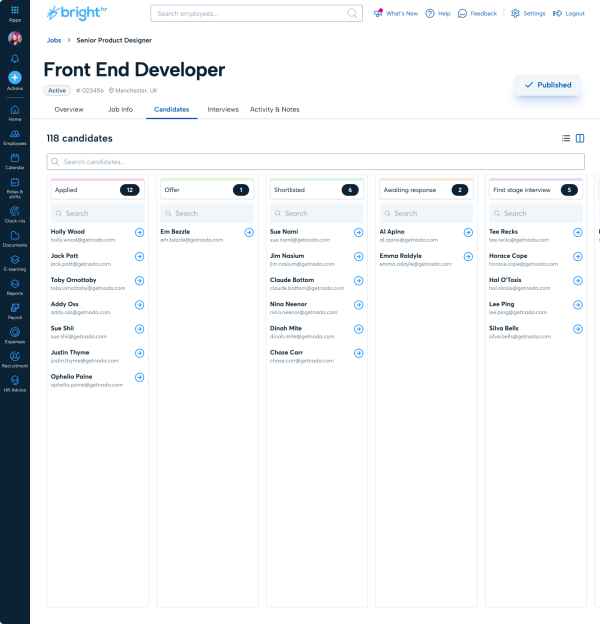Move Holly Wood to next stage arrow
This screenshot has height=624, width=600.
point(139,232)
